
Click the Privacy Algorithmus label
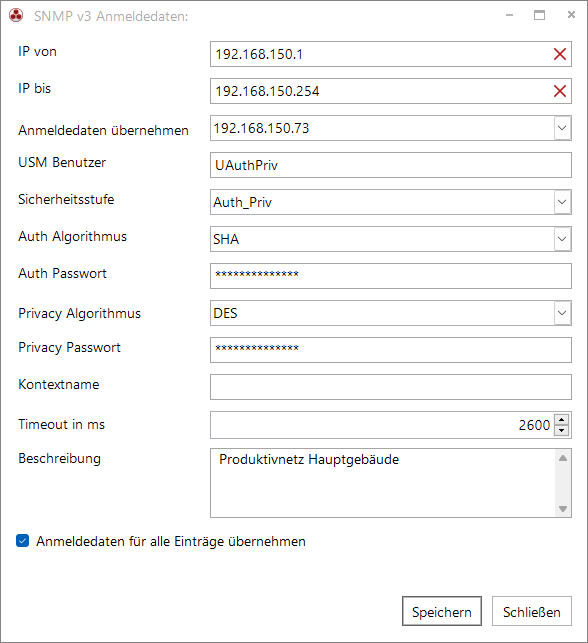click(x=79, y=313)
